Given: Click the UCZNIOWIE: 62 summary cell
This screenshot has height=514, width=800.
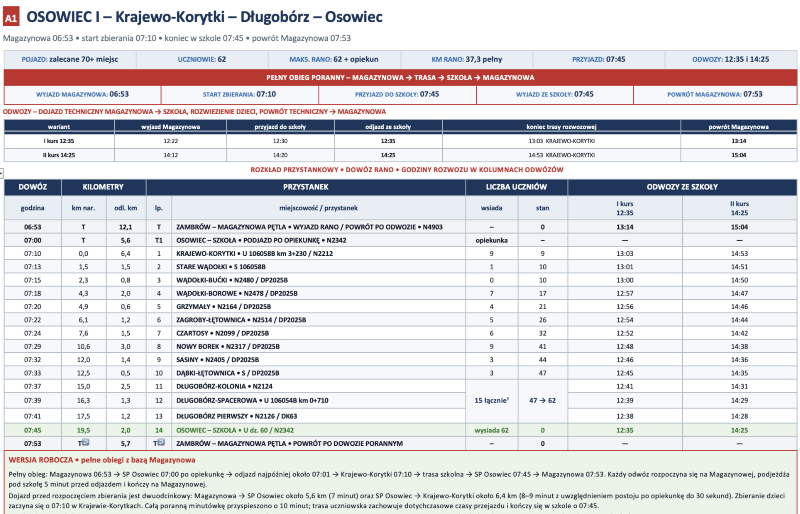Looking at the screenshot, I should pos(202,59).
